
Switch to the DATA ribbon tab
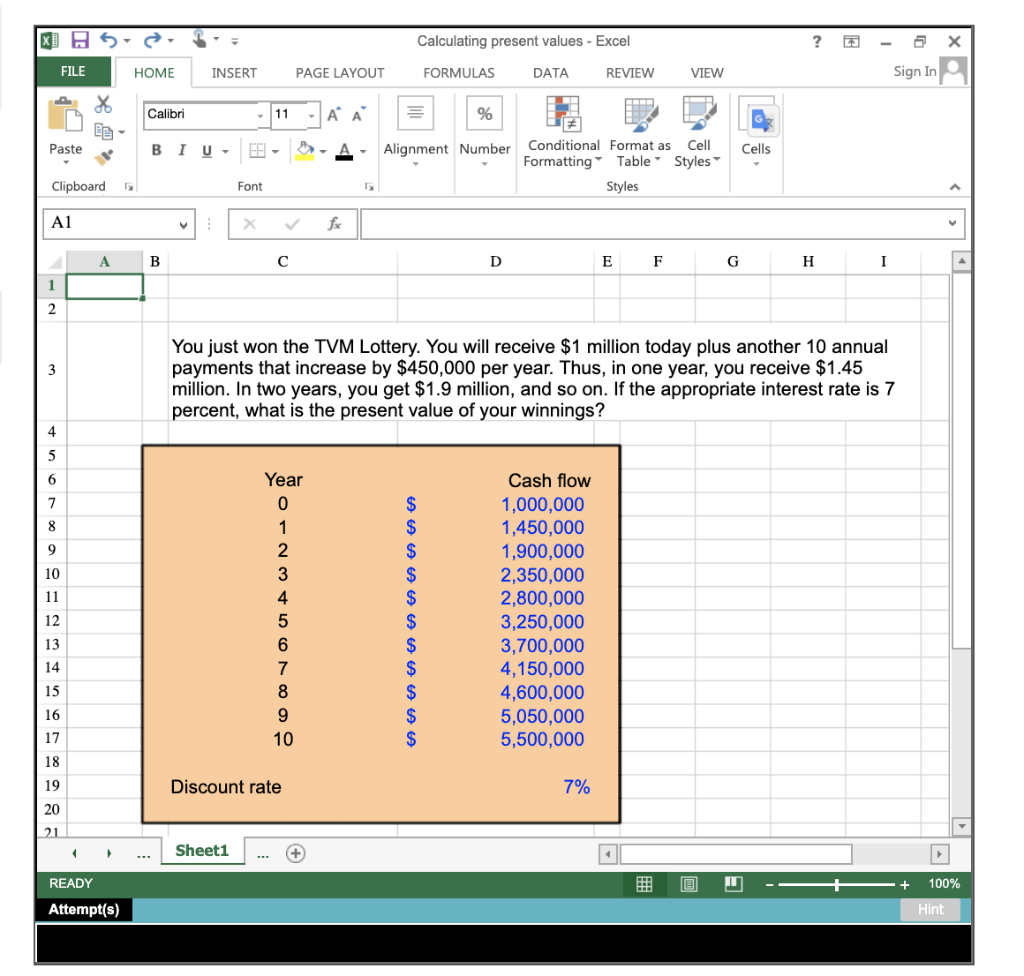(550, 72)
